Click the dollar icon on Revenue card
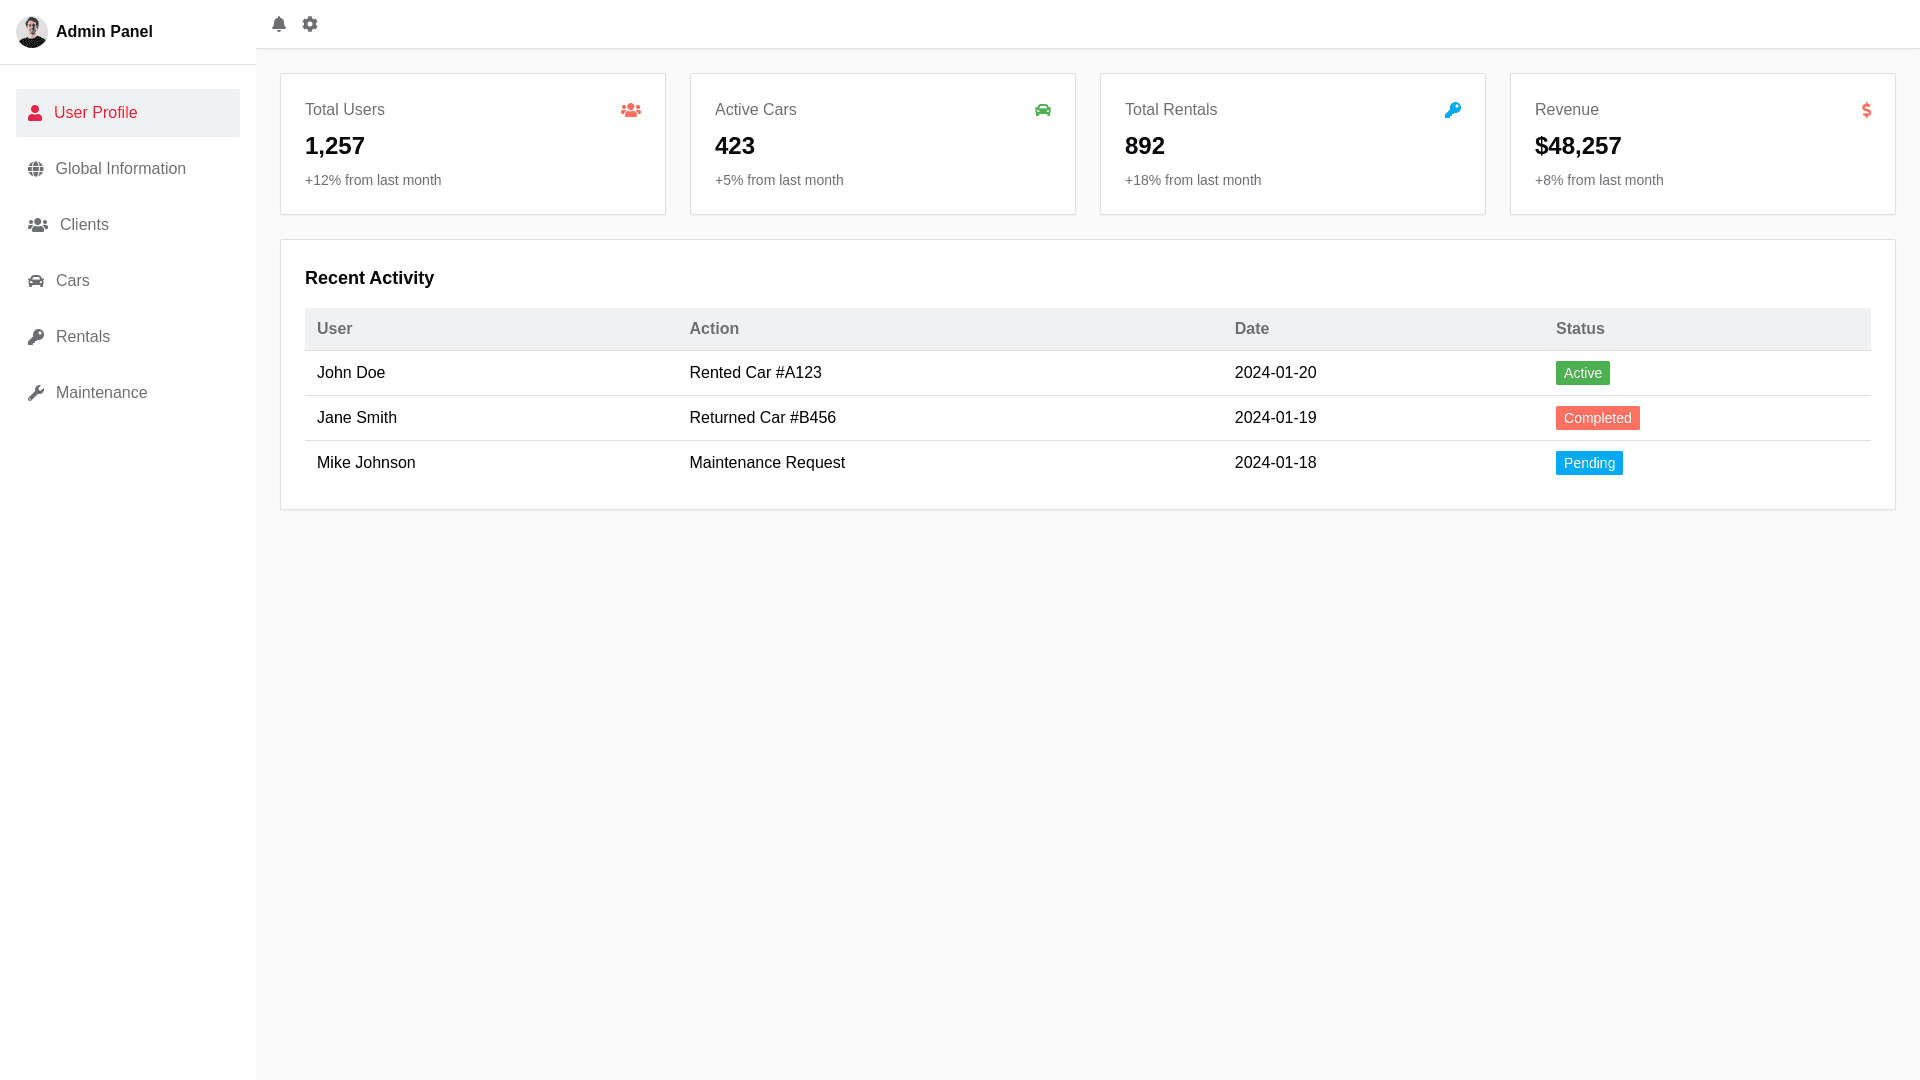Screen dimensions: 1920x1080 [1866, 110]
